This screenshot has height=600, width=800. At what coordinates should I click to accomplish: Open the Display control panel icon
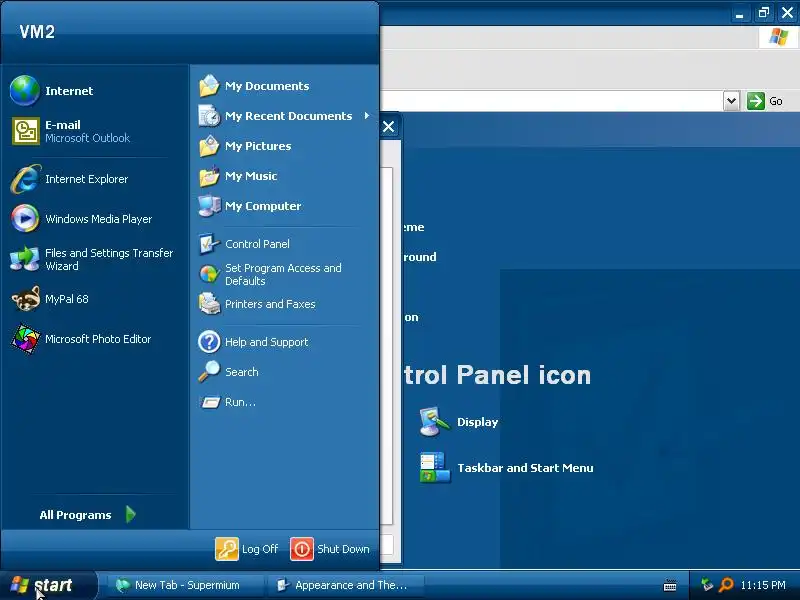(x=459, y=422)
